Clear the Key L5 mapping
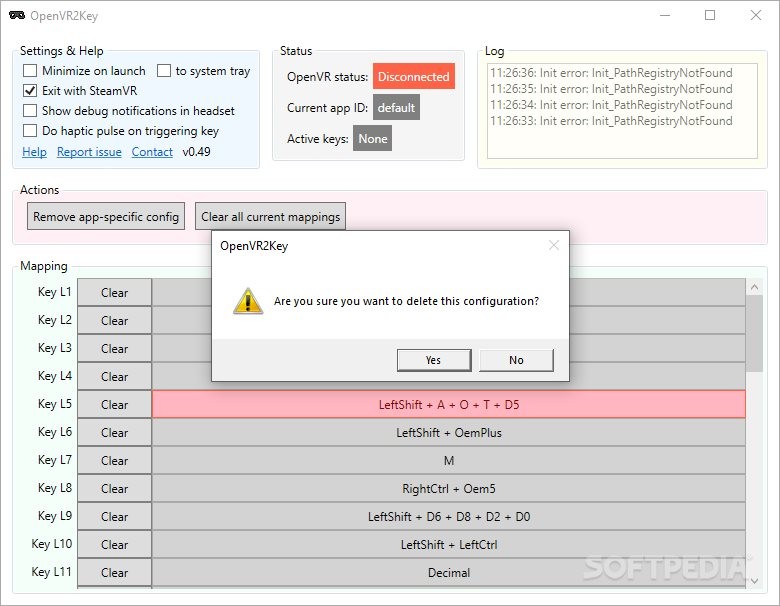This screenshot has height=606, width=780. coord(114,404)
